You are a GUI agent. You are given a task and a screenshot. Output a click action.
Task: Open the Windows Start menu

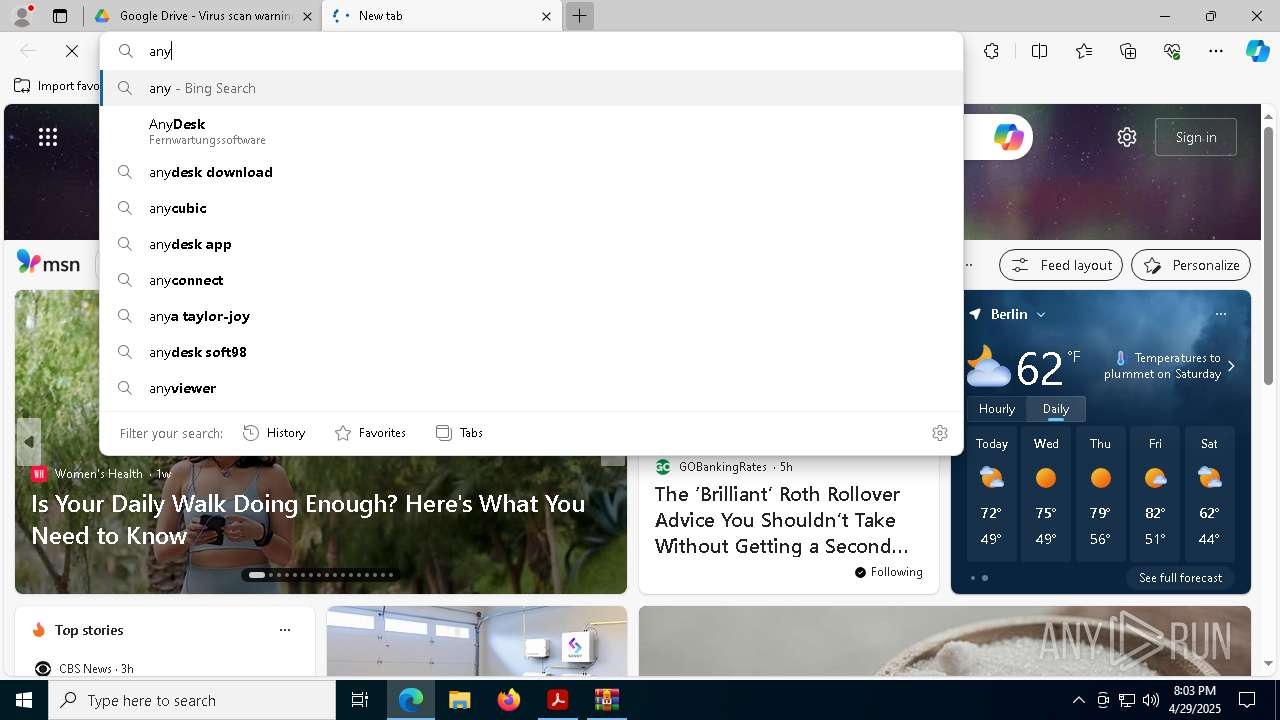(24, 700)
